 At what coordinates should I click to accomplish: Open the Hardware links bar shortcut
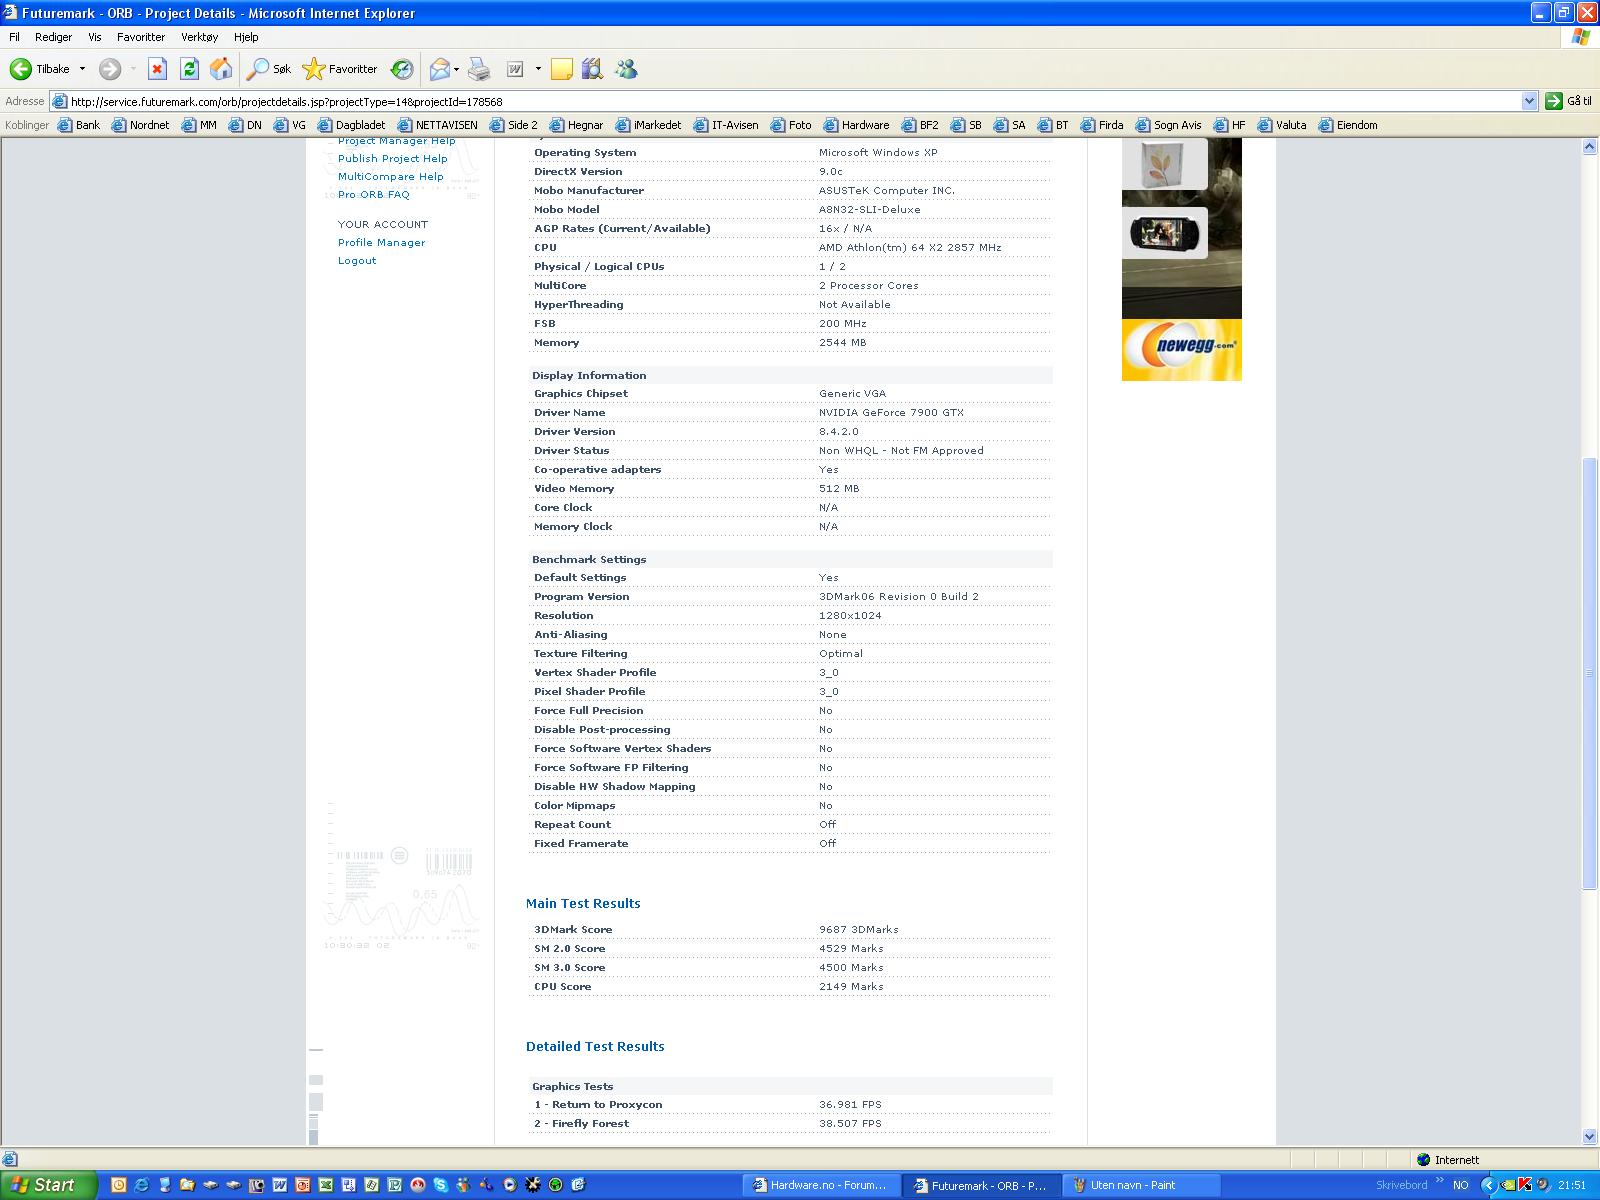856,125
